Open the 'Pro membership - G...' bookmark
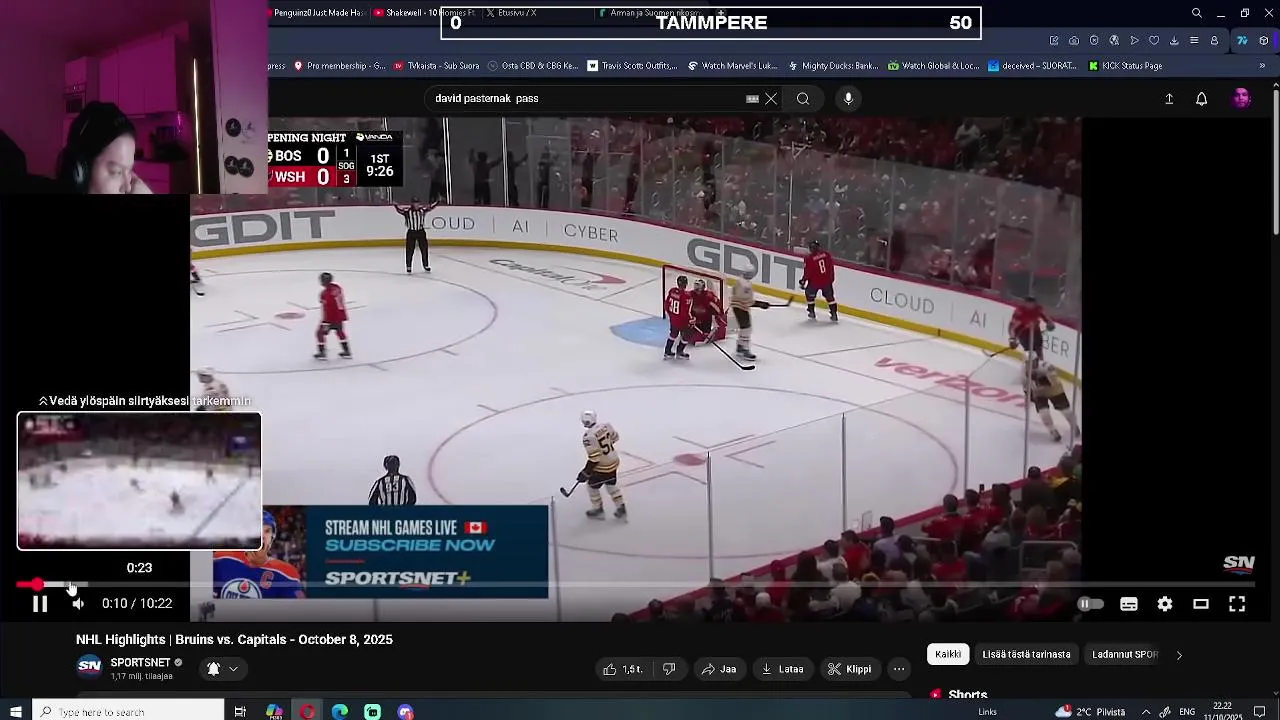1280x720 pixels. coord(340,66)
